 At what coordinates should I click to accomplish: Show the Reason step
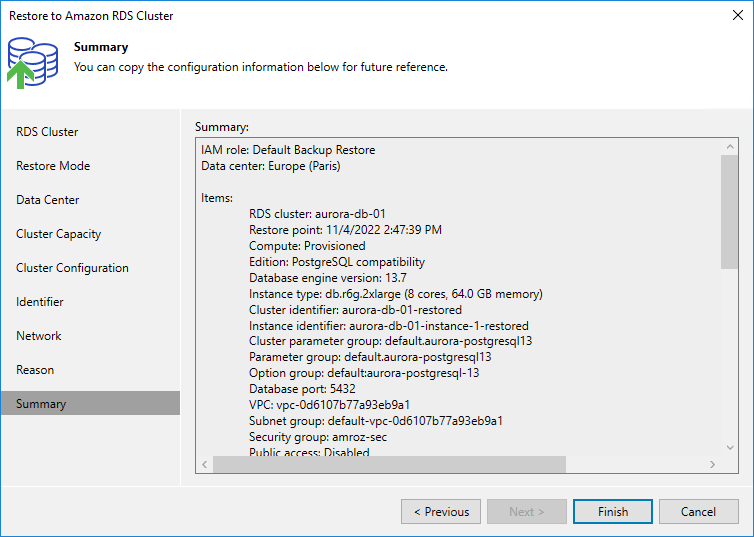[x=35, y=370]
